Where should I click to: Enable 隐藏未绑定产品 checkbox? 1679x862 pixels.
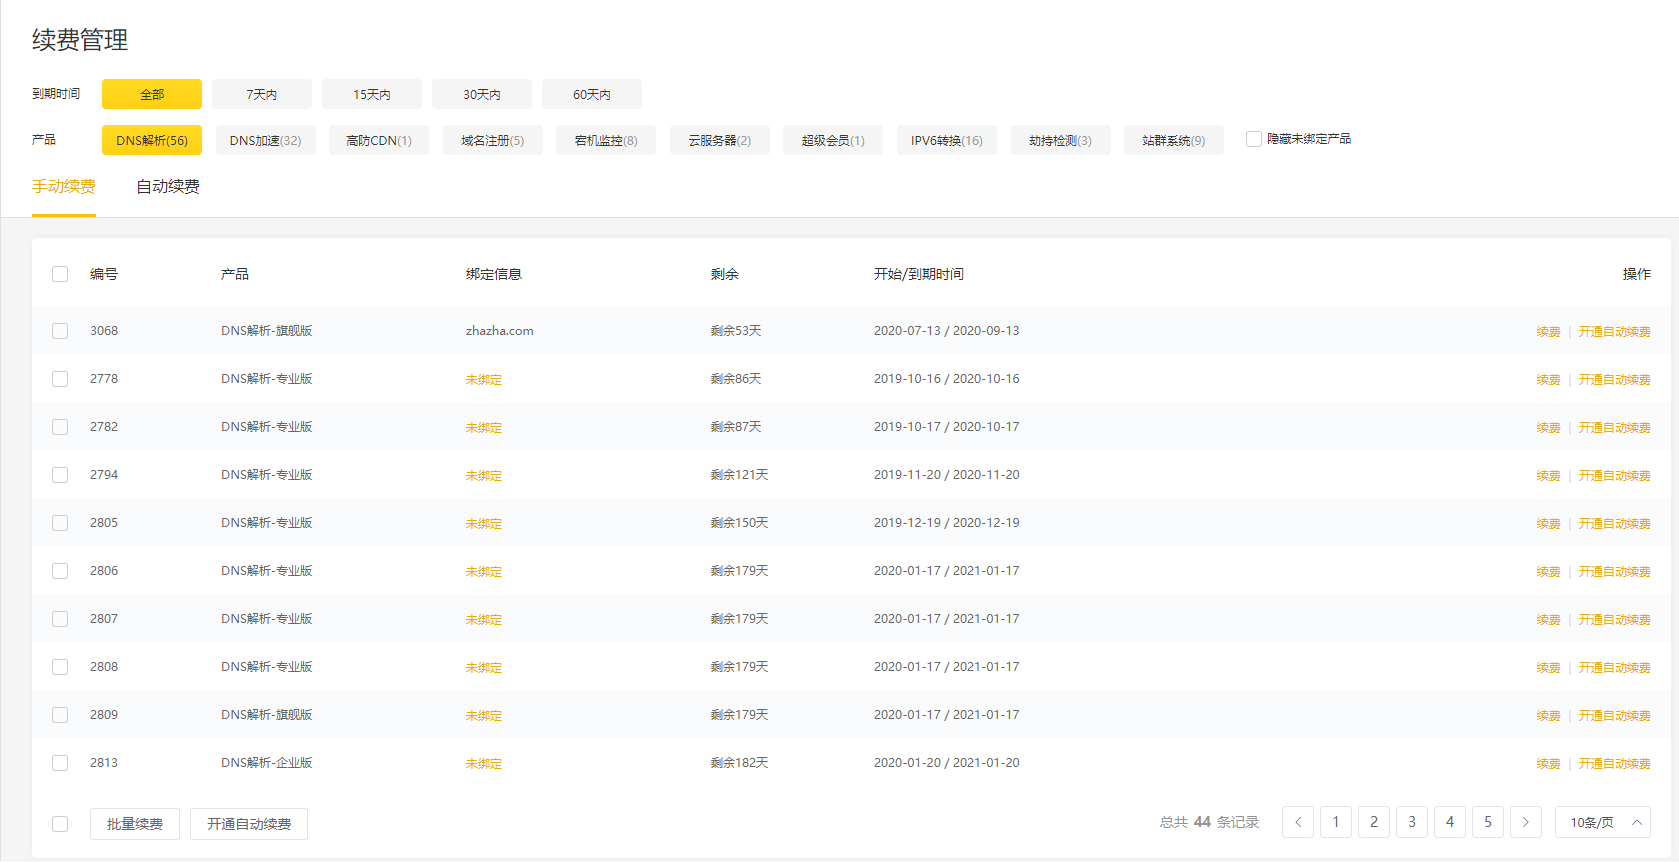(1254, 139)
